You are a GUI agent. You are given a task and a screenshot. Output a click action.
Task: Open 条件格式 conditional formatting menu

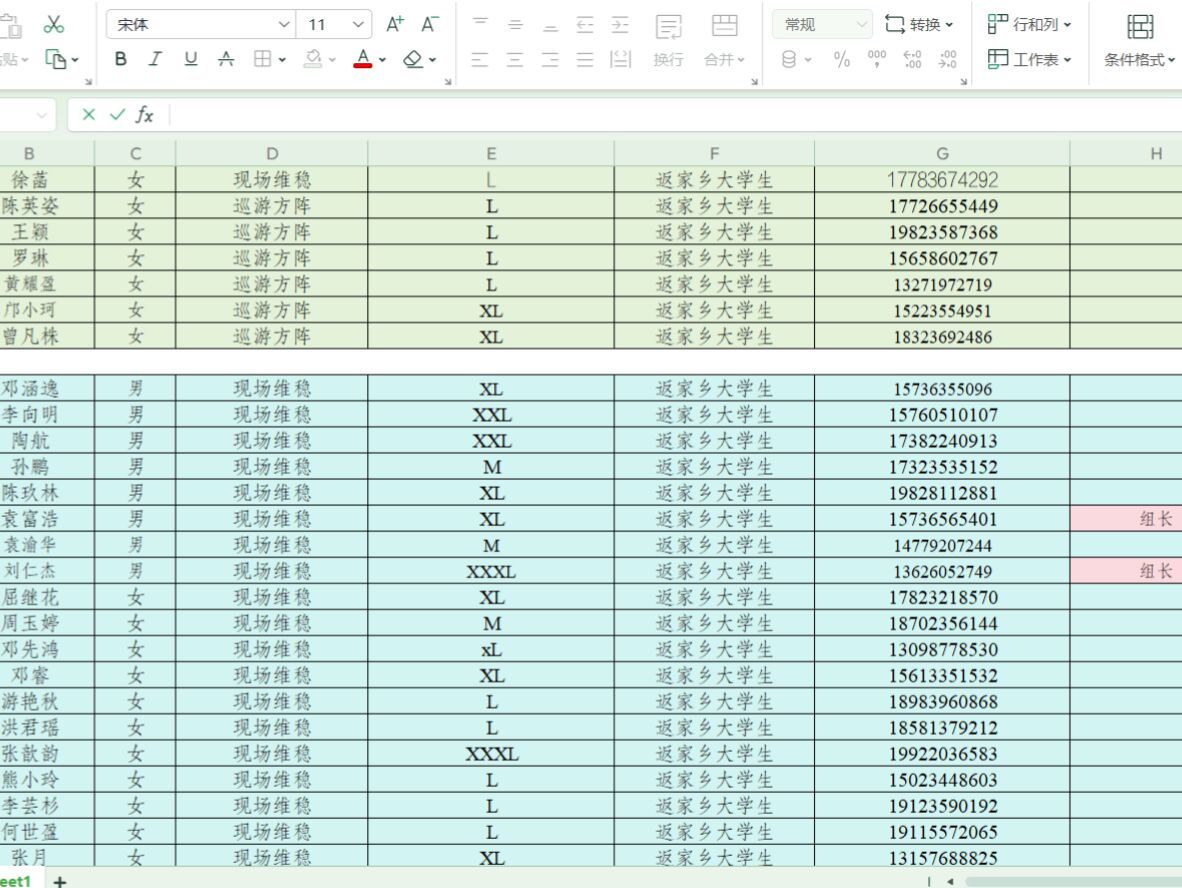click(x=1140, y=41)
